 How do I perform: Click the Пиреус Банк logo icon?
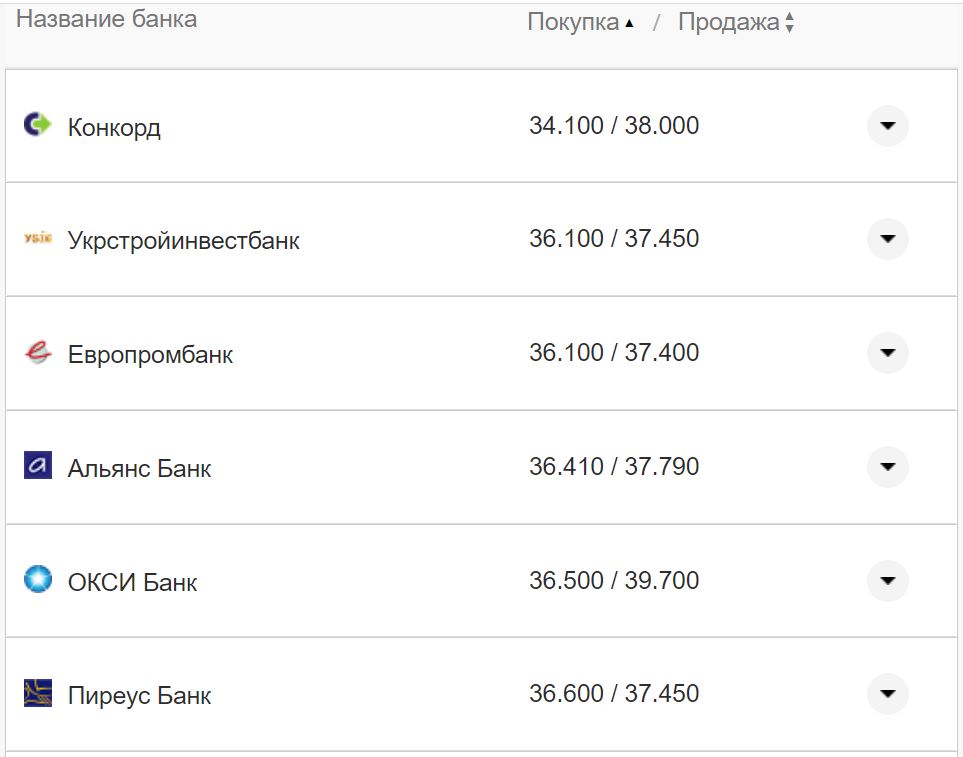[x=38, y=693]
